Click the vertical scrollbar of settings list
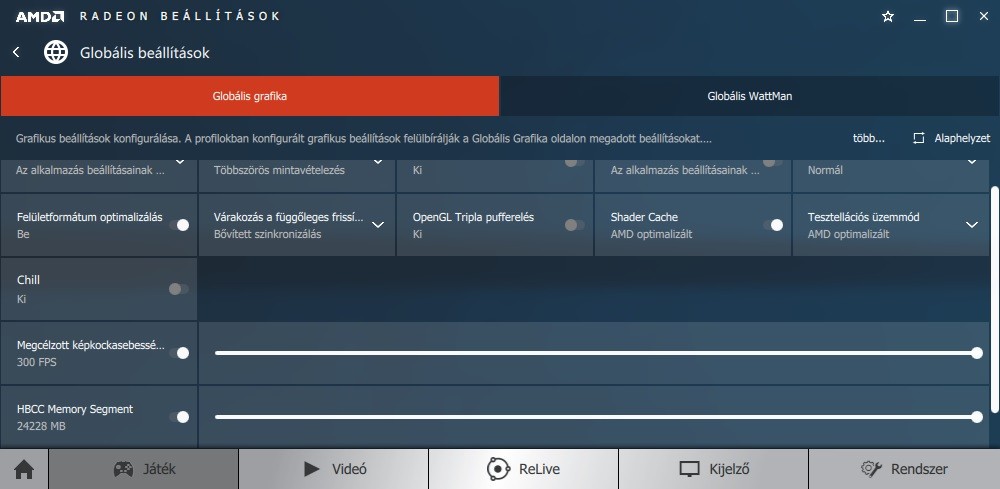1000x489 pixels. [996, 300]
